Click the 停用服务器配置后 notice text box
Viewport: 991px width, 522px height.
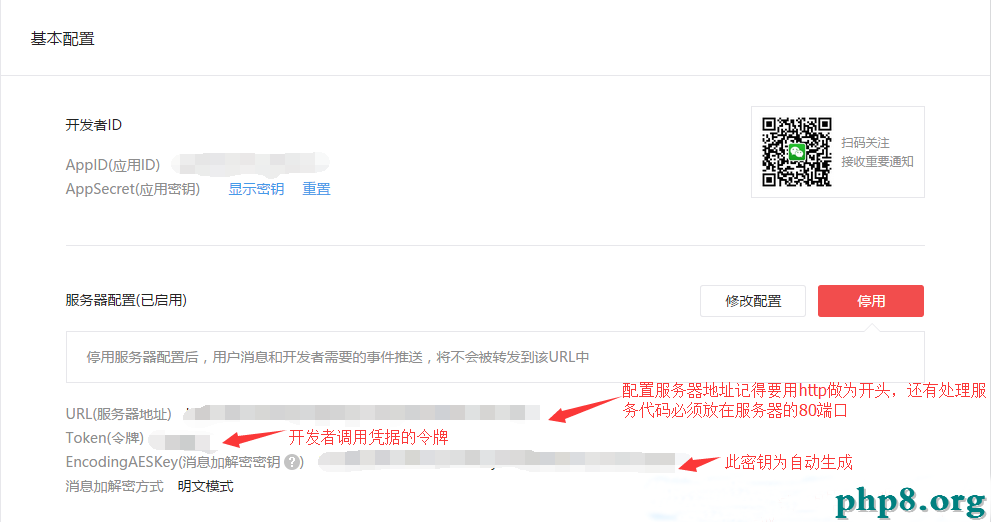495,357
